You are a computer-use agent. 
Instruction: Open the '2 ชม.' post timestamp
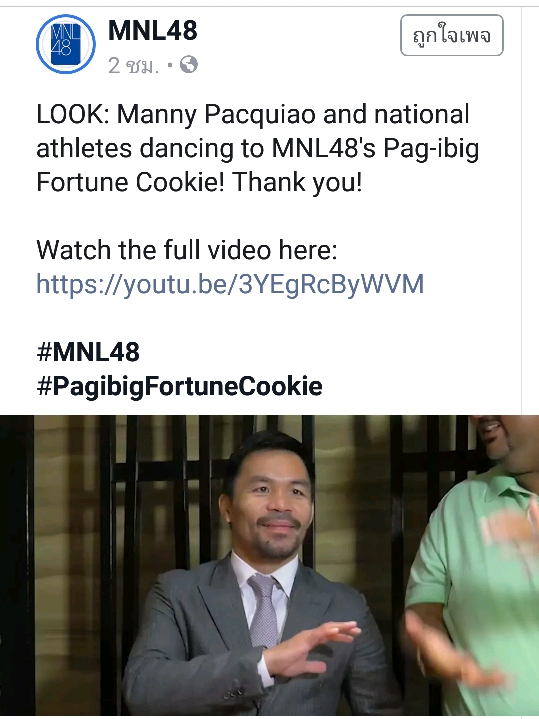(133, 66)
